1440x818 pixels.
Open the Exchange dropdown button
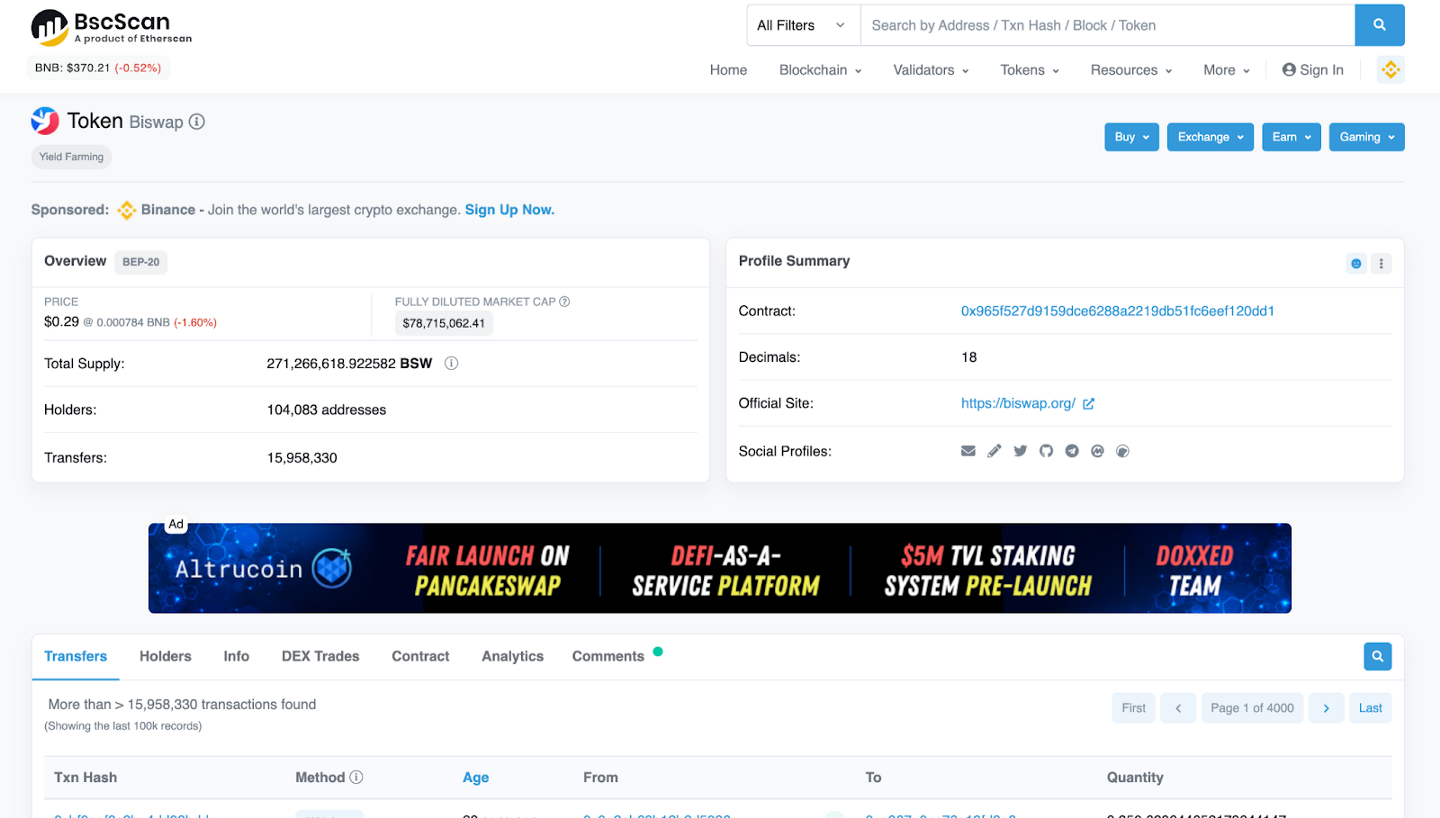click(x=1210, y=137)
